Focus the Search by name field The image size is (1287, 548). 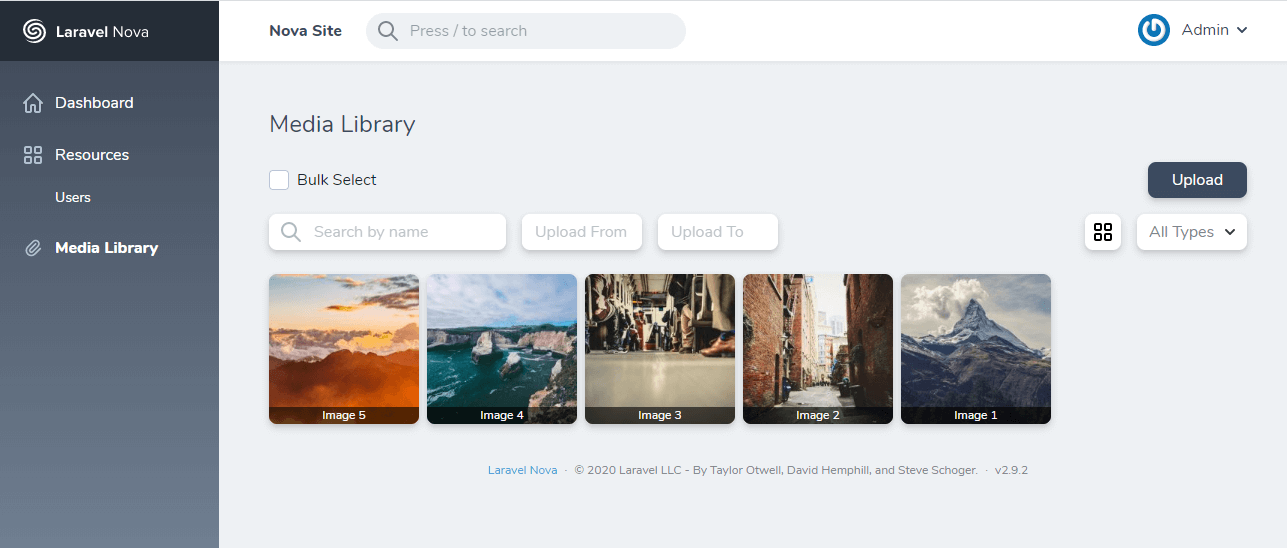400,232
